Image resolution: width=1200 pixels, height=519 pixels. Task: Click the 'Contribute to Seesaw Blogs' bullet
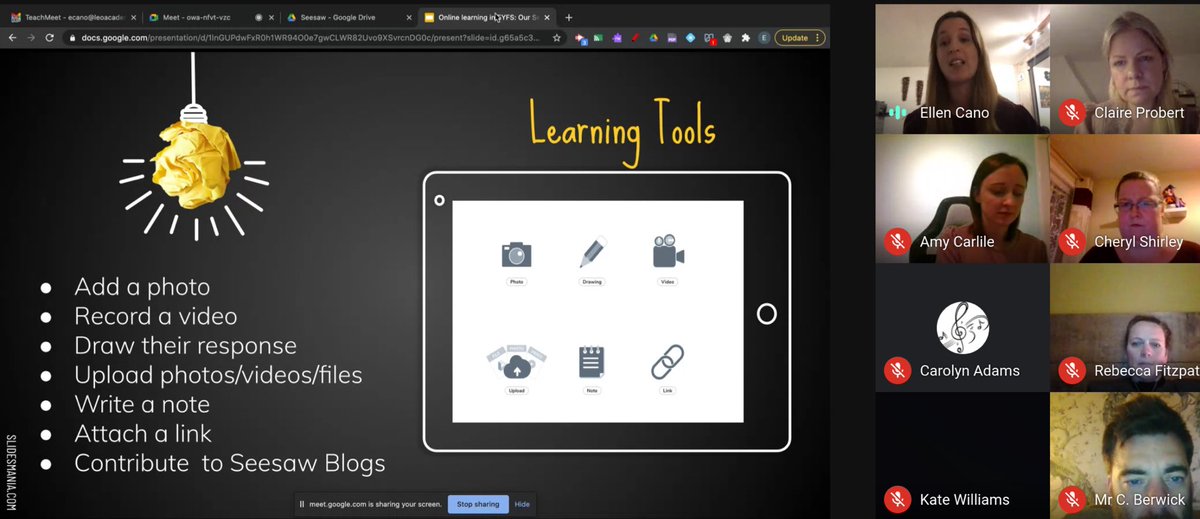230,464
